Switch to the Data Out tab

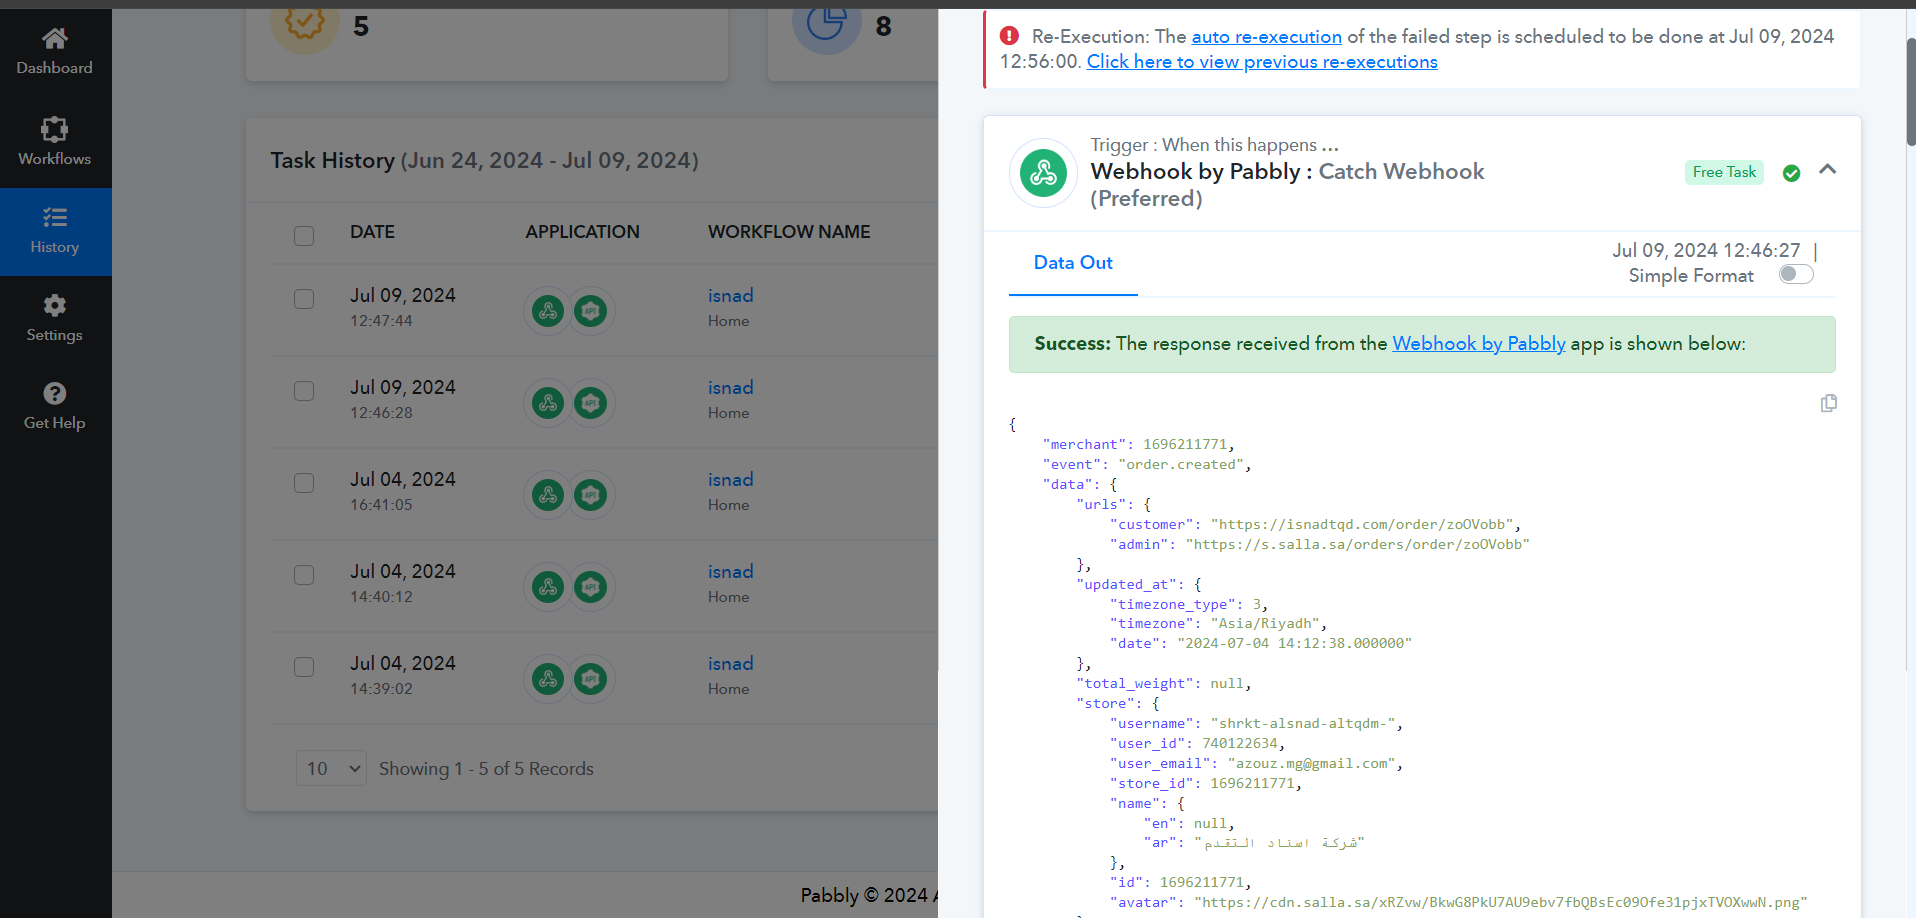(x=1073, y=263)
